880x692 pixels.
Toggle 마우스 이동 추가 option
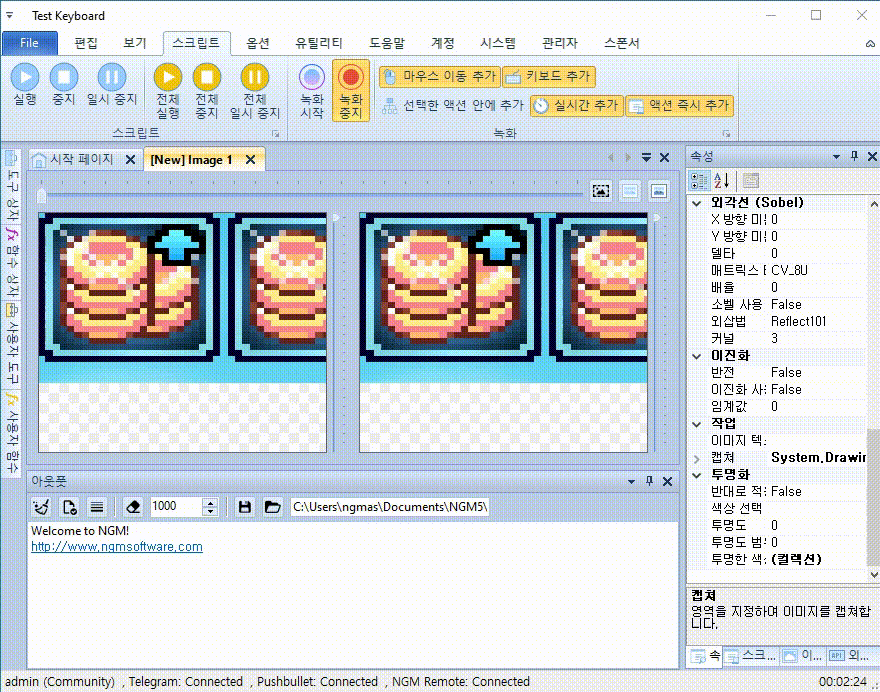439,76
